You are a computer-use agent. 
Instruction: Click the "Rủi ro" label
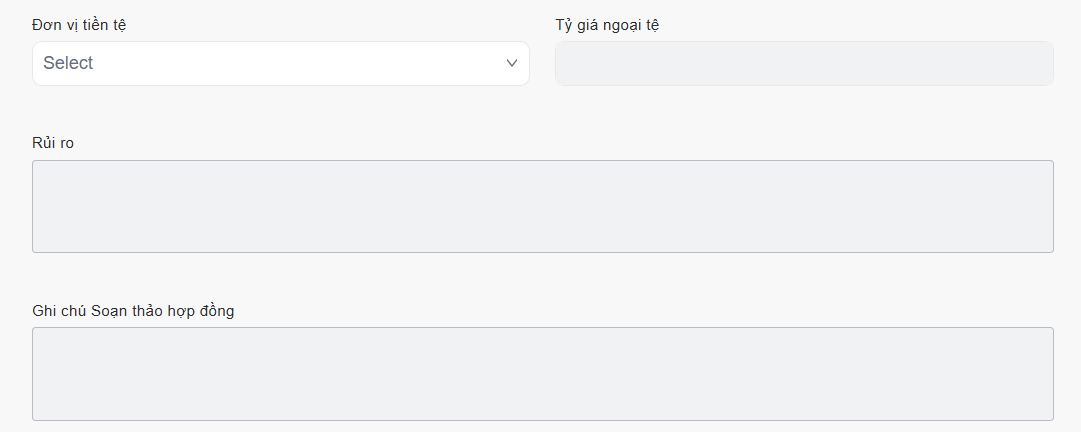(x=53, y=143)
